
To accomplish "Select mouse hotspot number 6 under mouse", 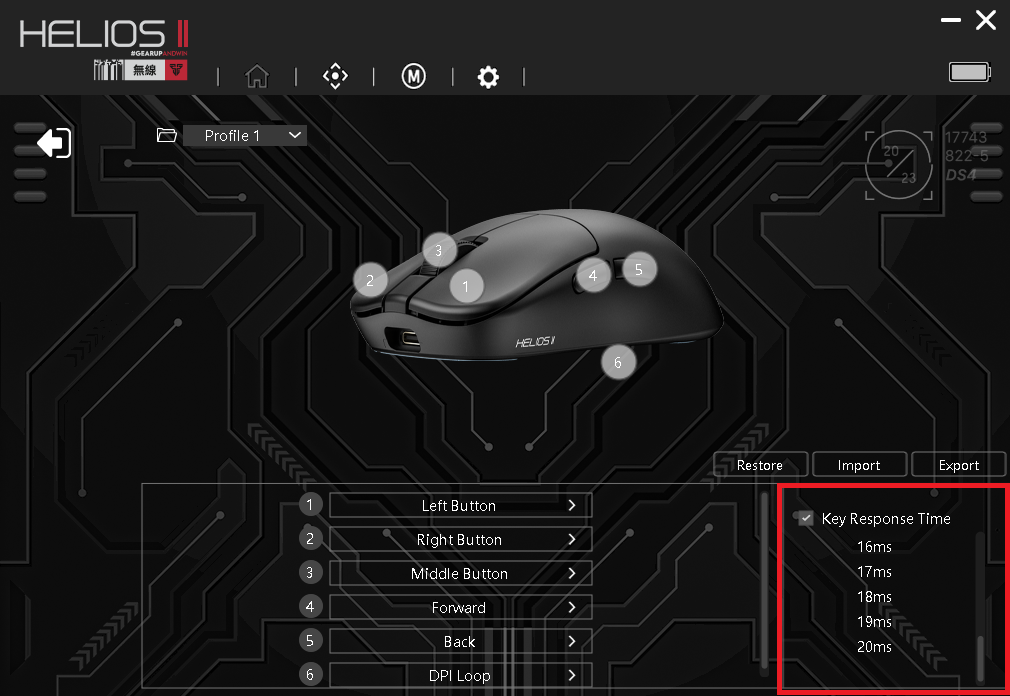I will (x=618, y=362).
